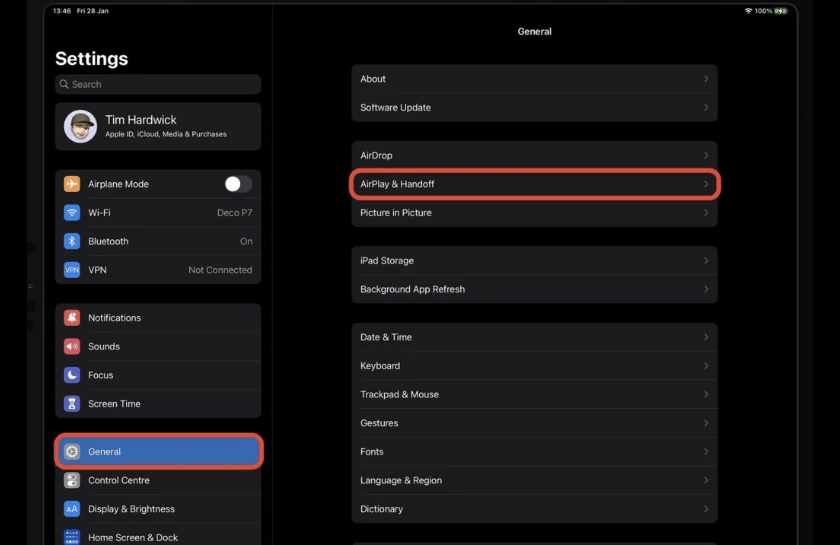840x545 pixels.
Task: Tap the Wi-Fi icon in sidebar
Action: pyautogui.click(x=72, y=212)
